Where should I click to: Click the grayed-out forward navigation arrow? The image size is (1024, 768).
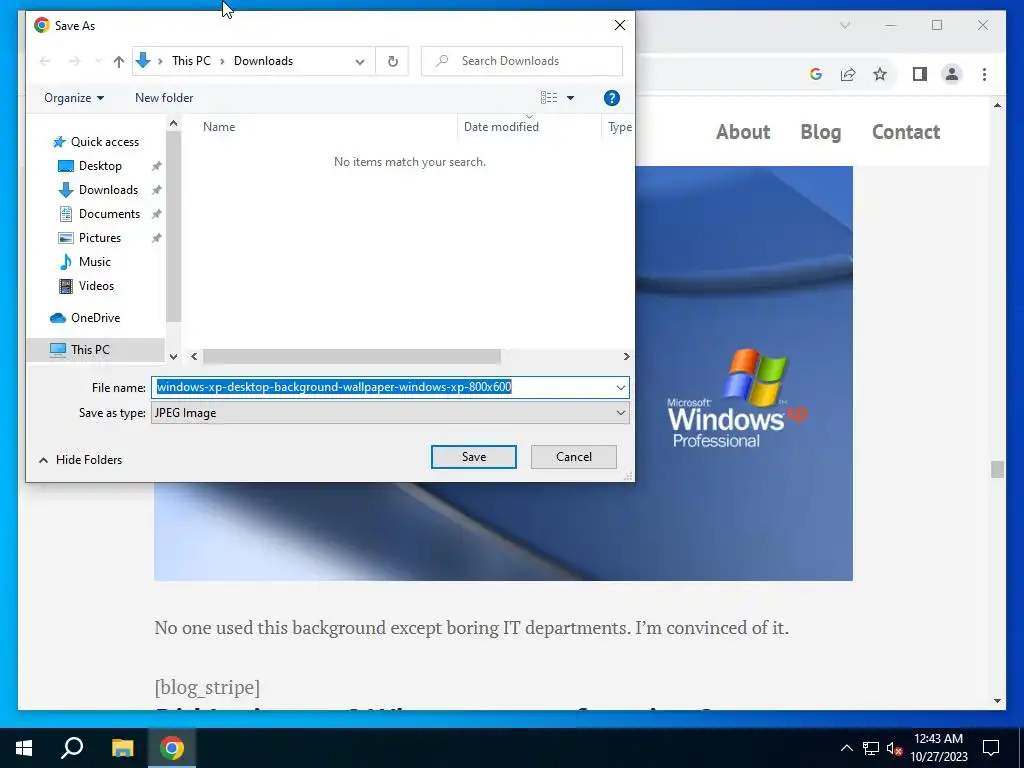[74, 61]
